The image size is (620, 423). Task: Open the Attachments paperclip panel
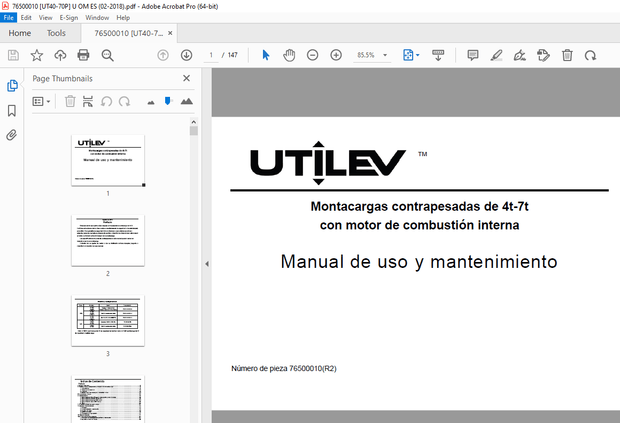12,135
